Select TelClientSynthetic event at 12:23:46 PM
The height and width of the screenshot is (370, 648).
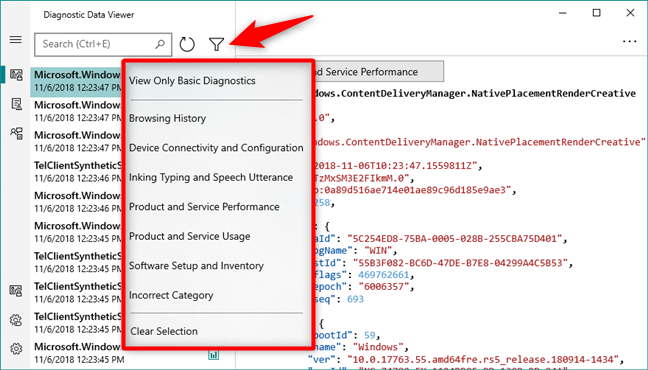point(76,172)
